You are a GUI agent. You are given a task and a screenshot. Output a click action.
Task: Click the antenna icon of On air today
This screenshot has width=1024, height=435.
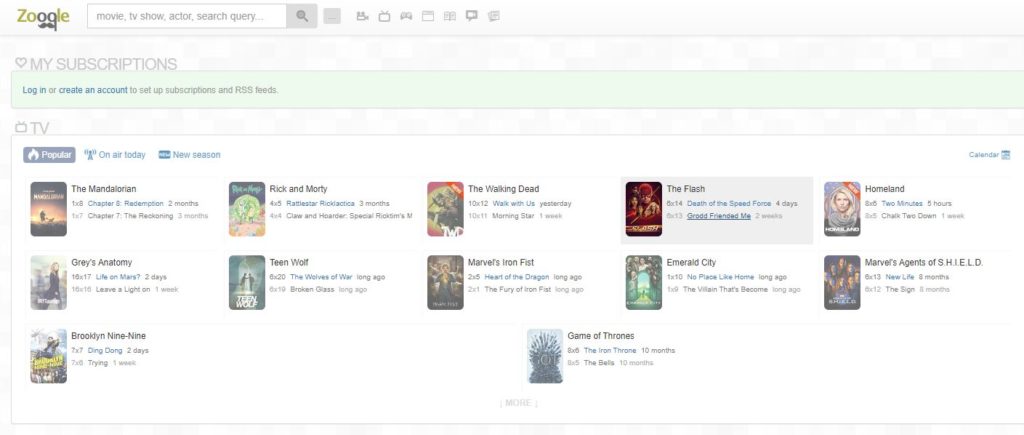(90, 155)
